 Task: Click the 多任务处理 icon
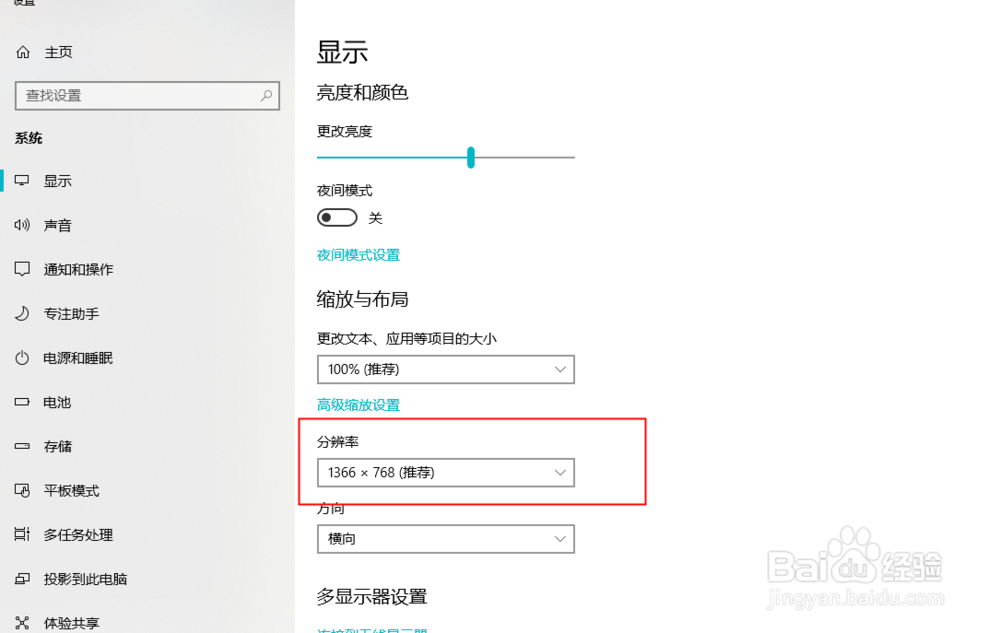[x=22, y=534]
